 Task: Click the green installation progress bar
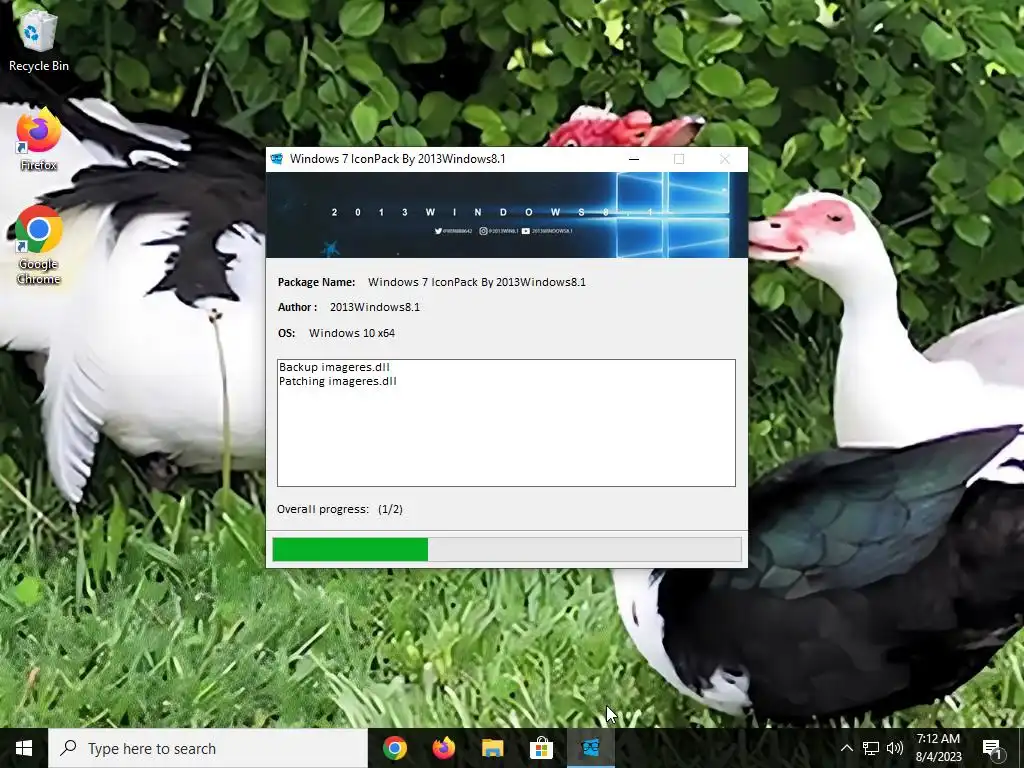click(507, 549)
